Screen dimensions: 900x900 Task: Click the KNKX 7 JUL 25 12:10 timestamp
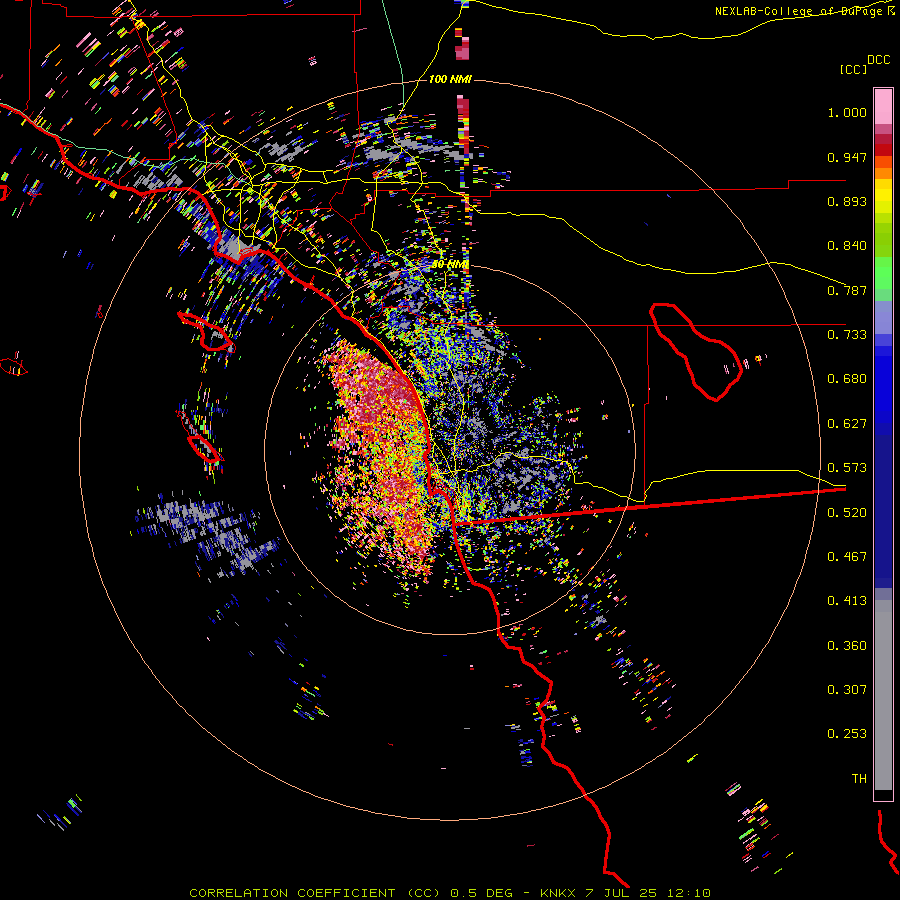coord(626,893)
